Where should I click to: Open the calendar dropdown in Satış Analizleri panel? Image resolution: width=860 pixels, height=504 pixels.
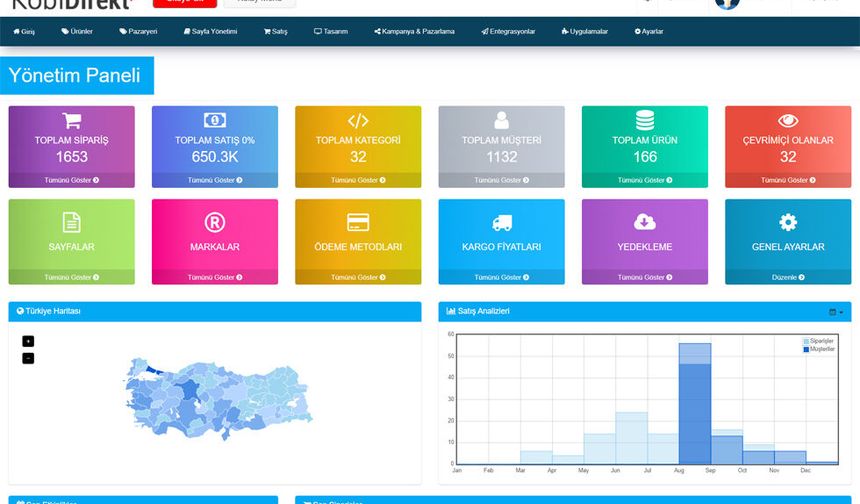(x=836, y=312)
